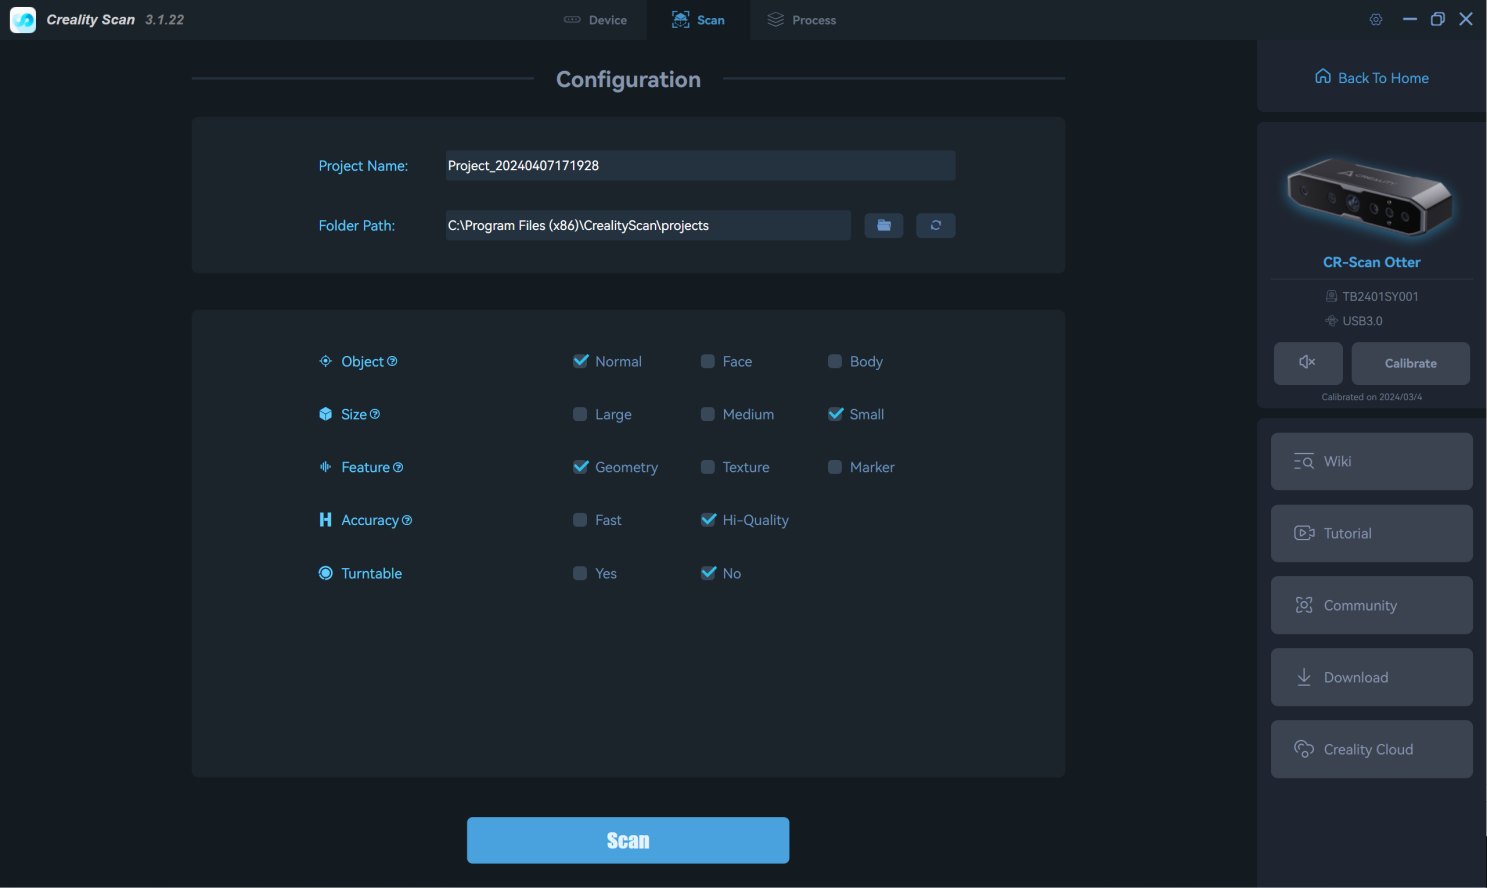
Task: Start scanning with Scan button
Action: [x=628, y=840]
